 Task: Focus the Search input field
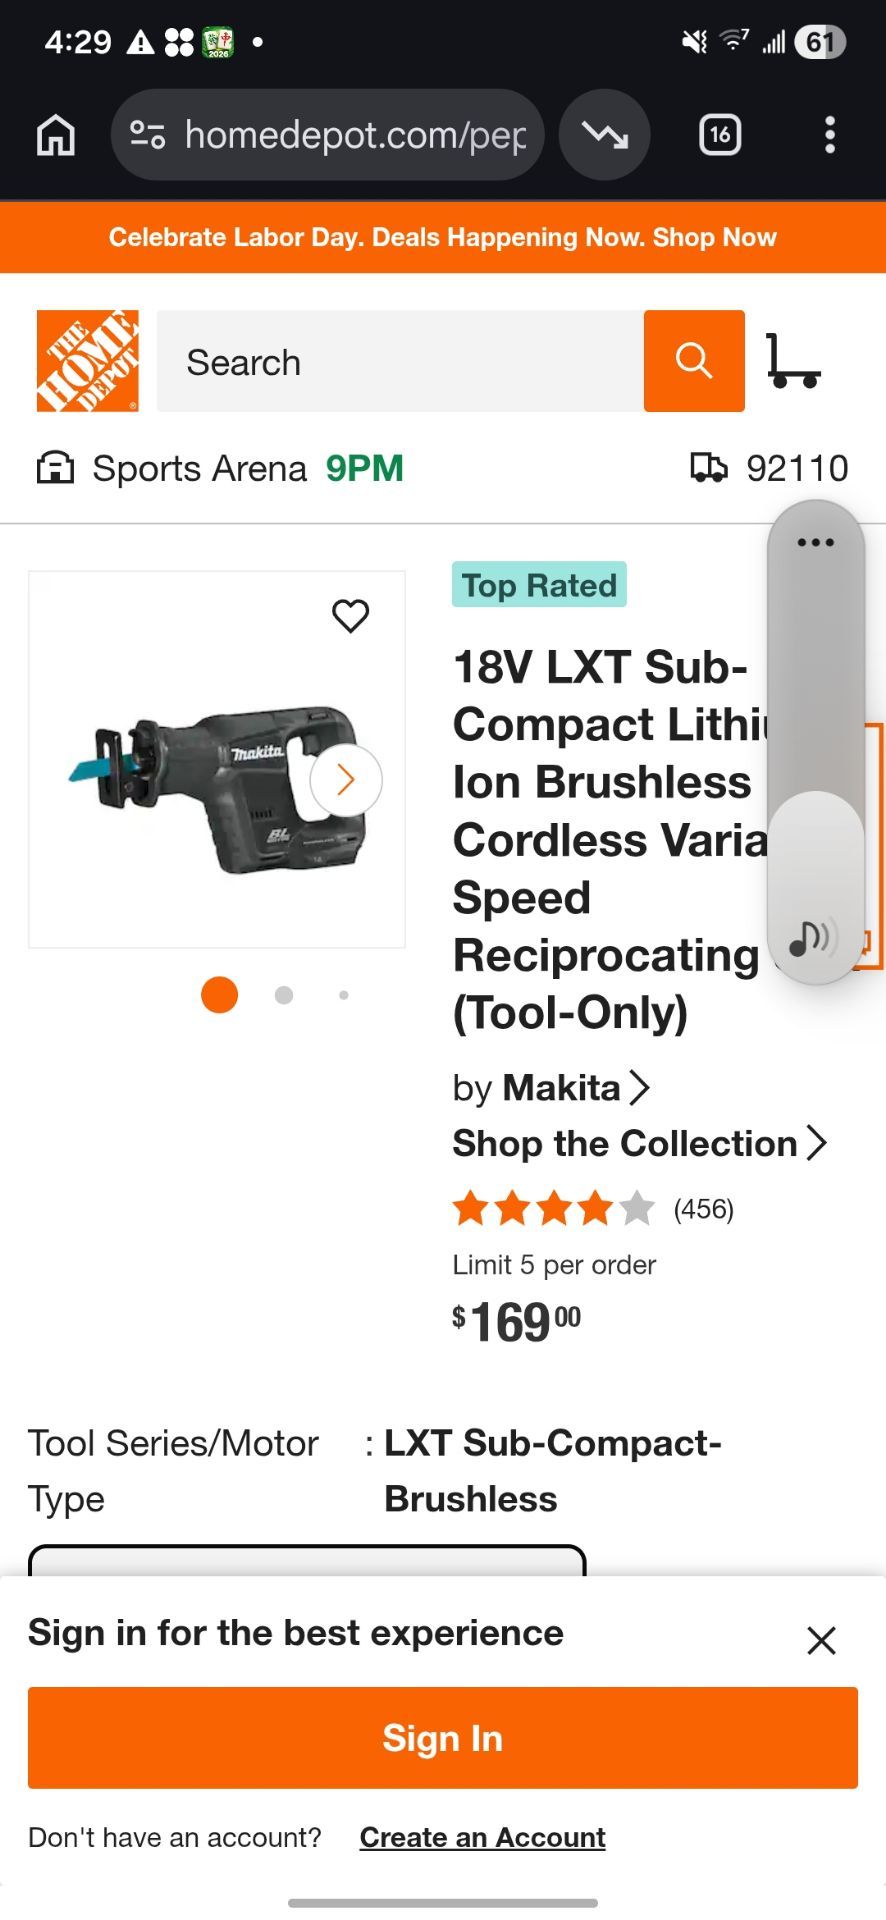pyautogui.click(x=400, y=361)
